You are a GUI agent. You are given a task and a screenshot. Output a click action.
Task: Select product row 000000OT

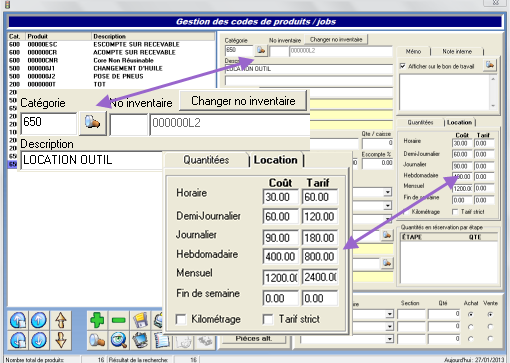pyautogui.click(x=111, y=84)
